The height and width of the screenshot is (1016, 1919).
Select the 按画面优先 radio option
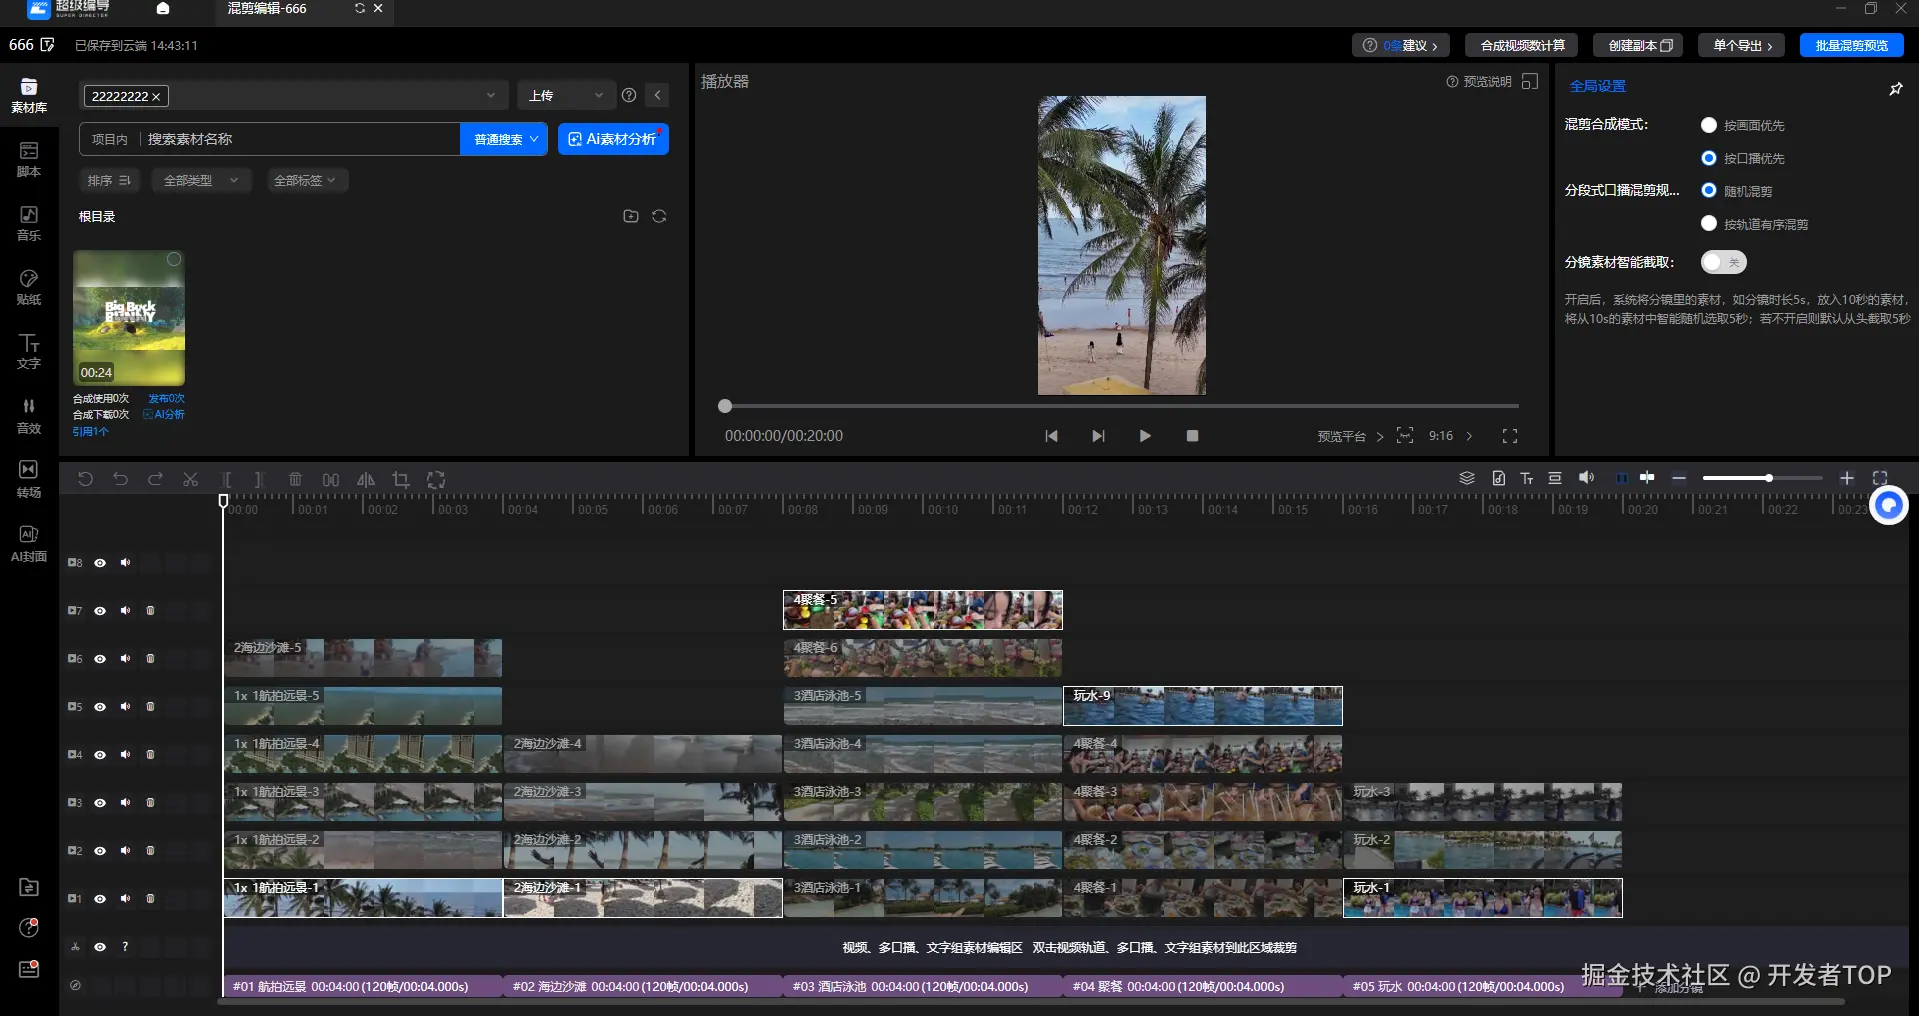click(1709, 125)
